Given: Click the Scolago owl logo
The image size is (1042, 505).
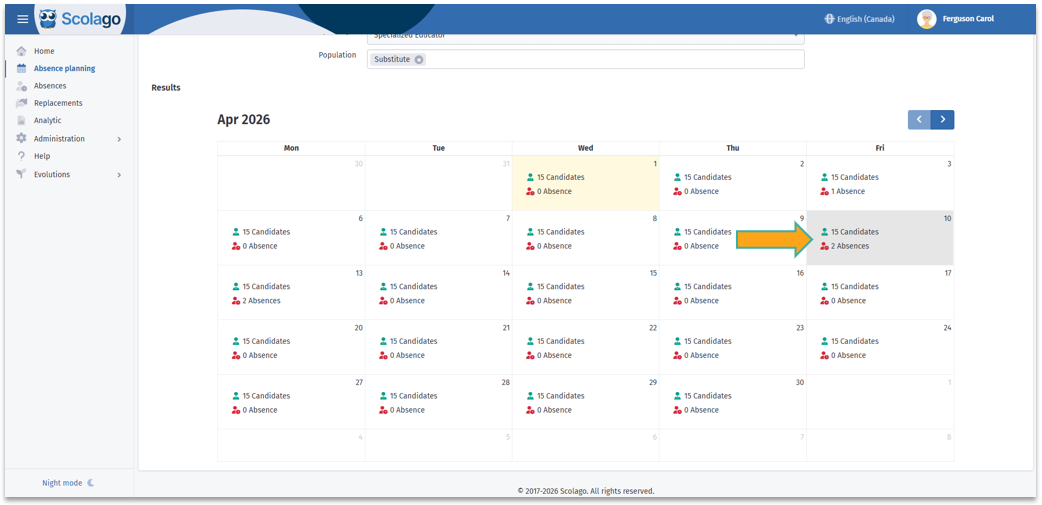Looking at the screenshot, I should click(48, 19).
